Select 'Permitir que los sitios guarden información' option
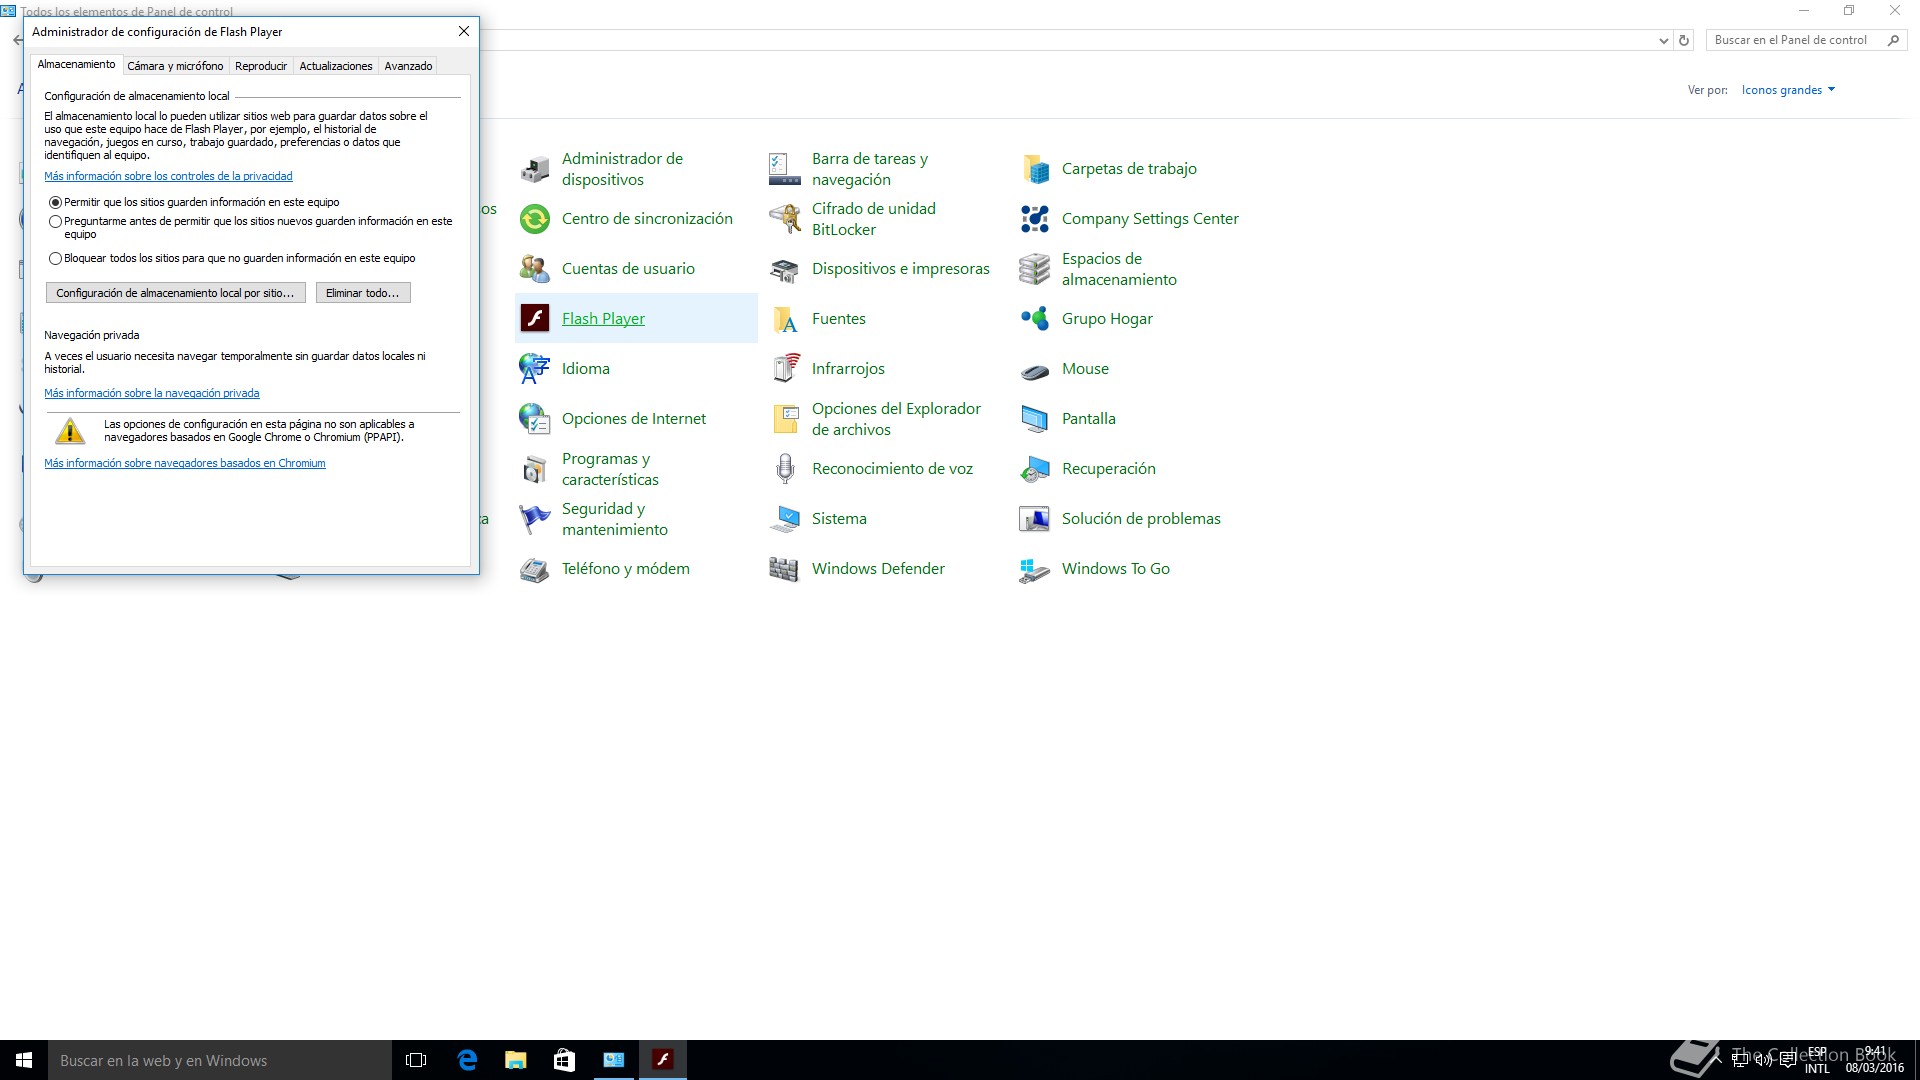1920x1080 pixels. [56, 202]
